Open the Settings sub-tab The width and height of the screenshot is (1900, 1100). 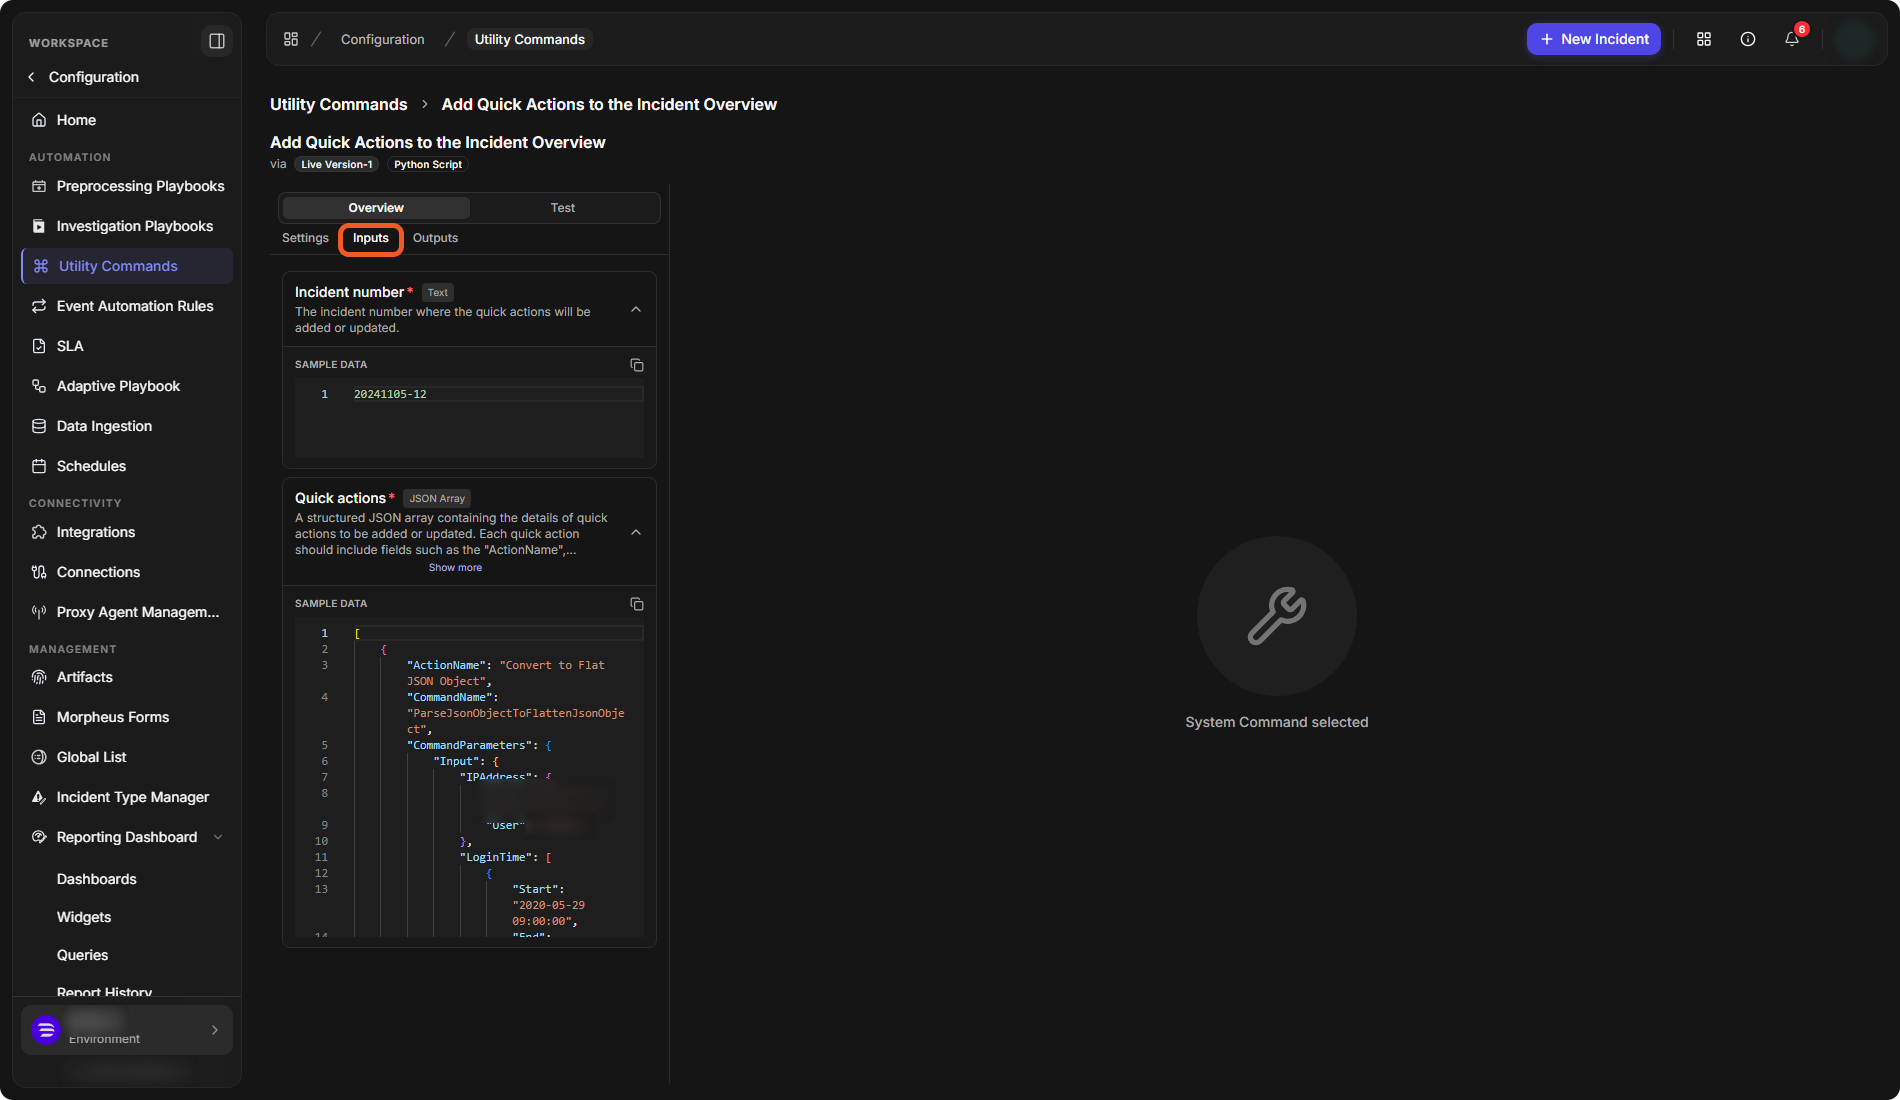[x=305, y=238]
